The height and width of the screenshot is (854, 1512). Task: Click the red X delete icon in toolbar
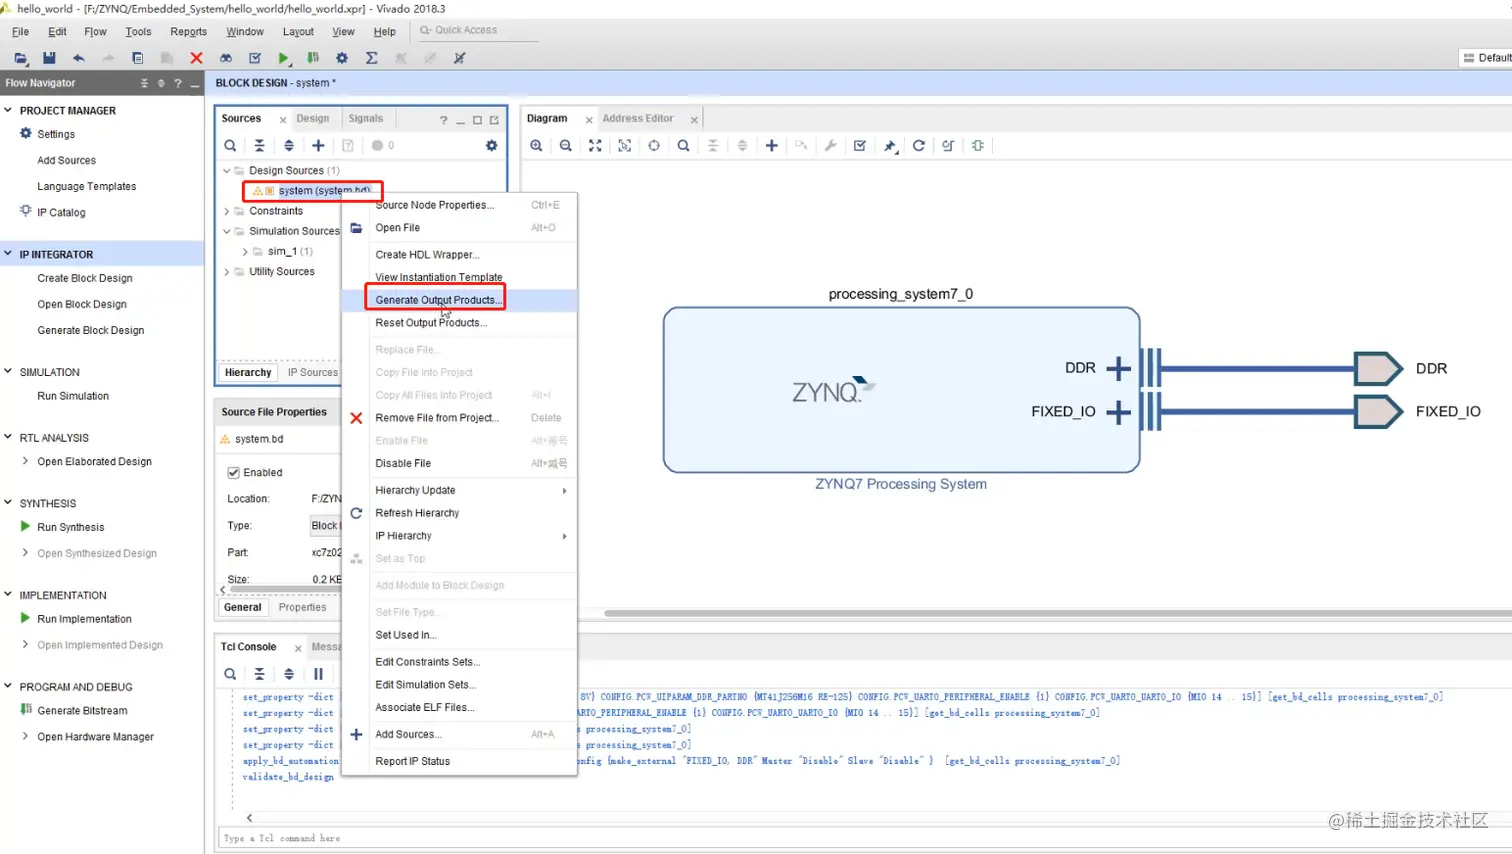pyautogui.click(x=196, y=58)
